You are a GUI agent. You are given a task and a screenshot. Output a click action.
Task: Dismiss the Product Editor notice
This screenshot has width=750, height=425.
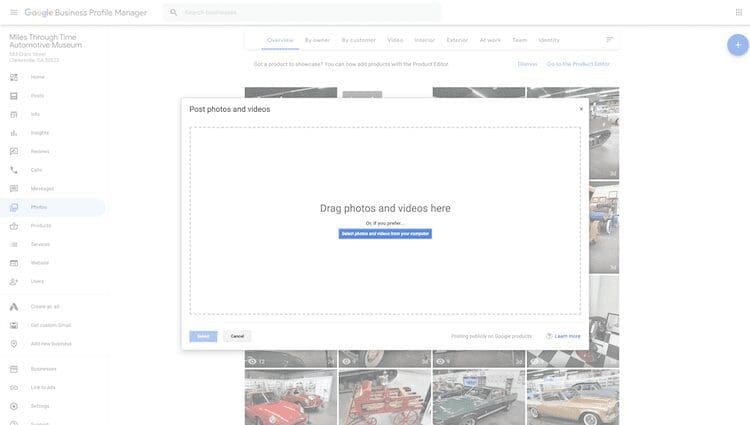point(528,64)
